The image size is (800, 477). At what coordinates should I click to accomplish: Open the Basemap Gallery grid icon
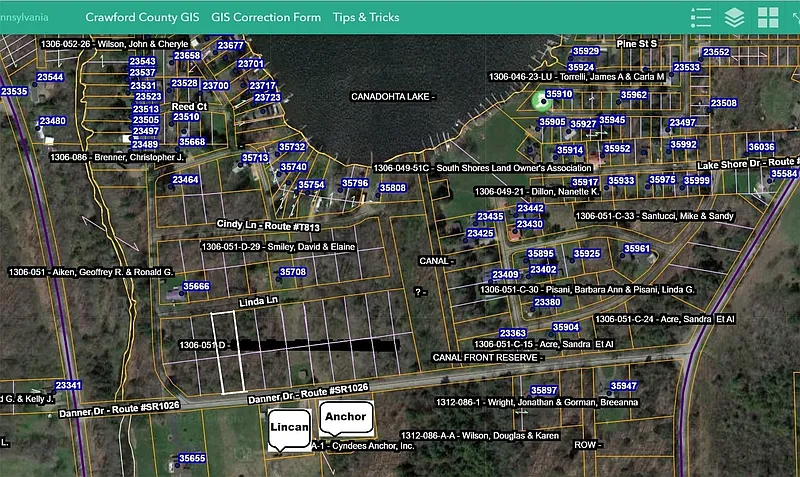click(x=768, y=17)
